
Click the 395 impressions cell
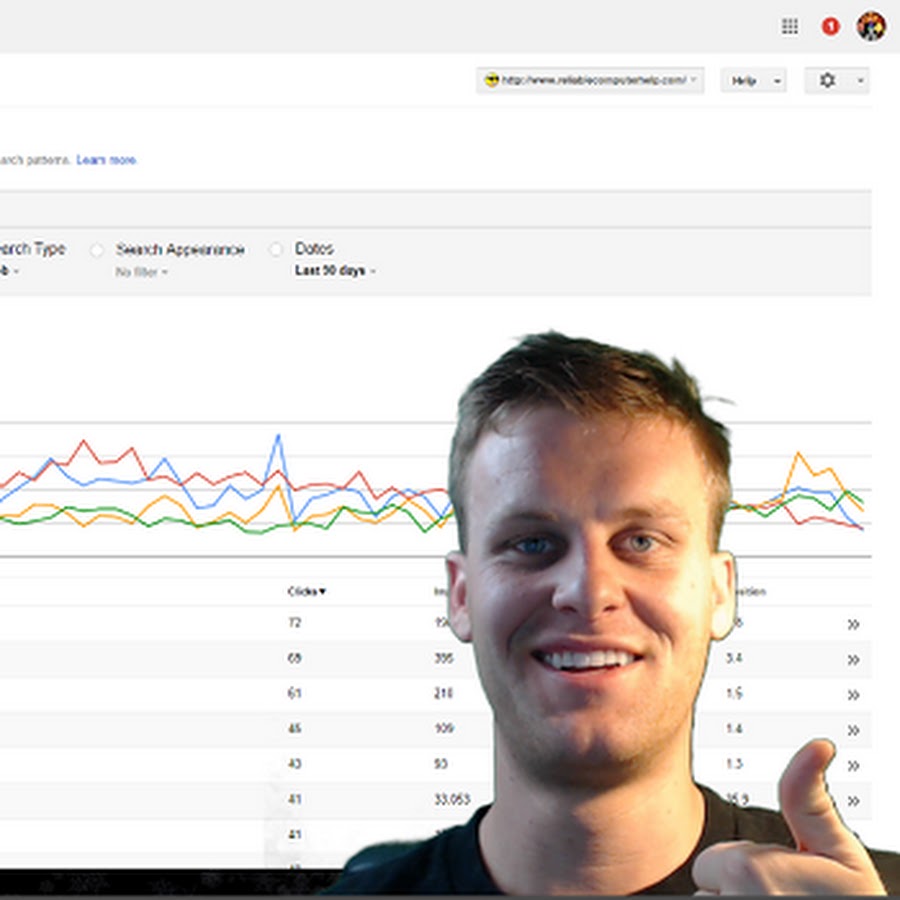(444, 658)
